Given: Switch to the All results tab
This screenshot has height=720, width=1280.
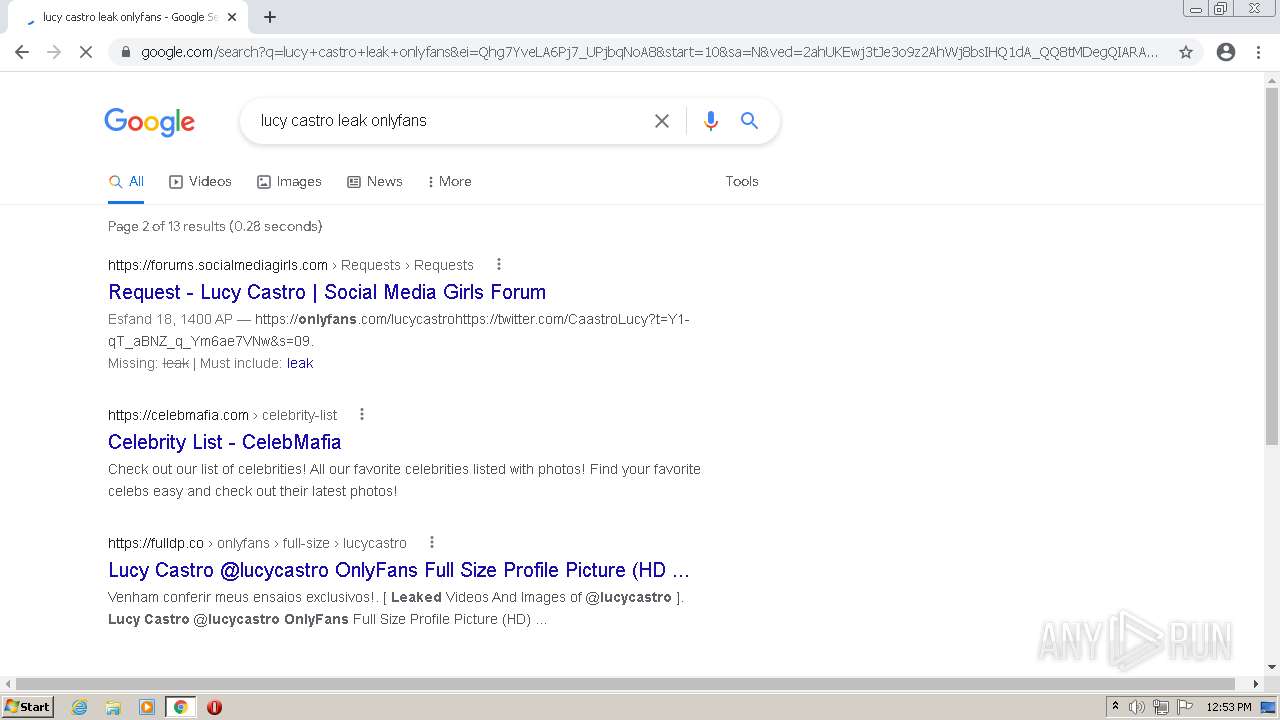Looking at the screenshot, I should click(127, 181).
